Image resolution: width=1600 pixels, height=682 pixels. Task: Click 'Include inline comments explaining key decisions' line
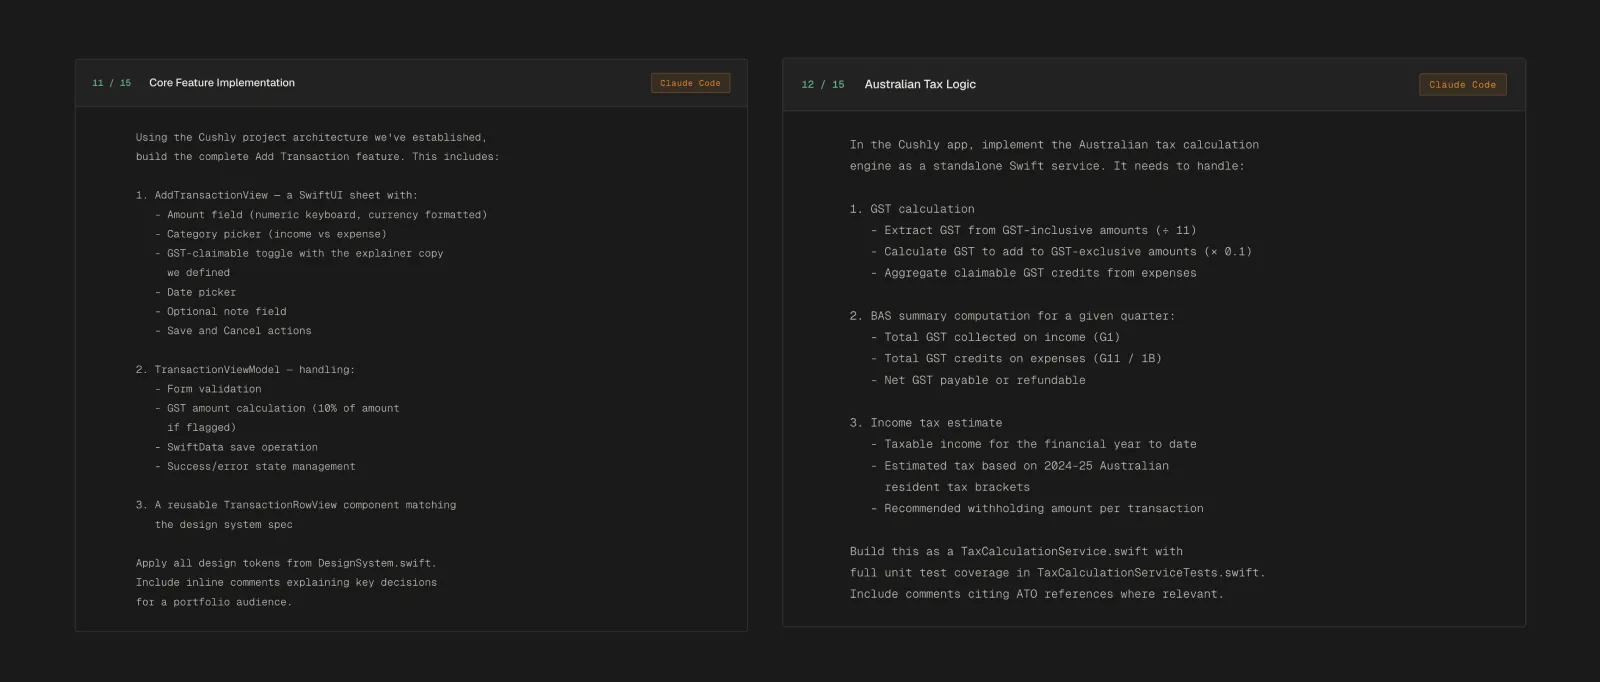286,582
